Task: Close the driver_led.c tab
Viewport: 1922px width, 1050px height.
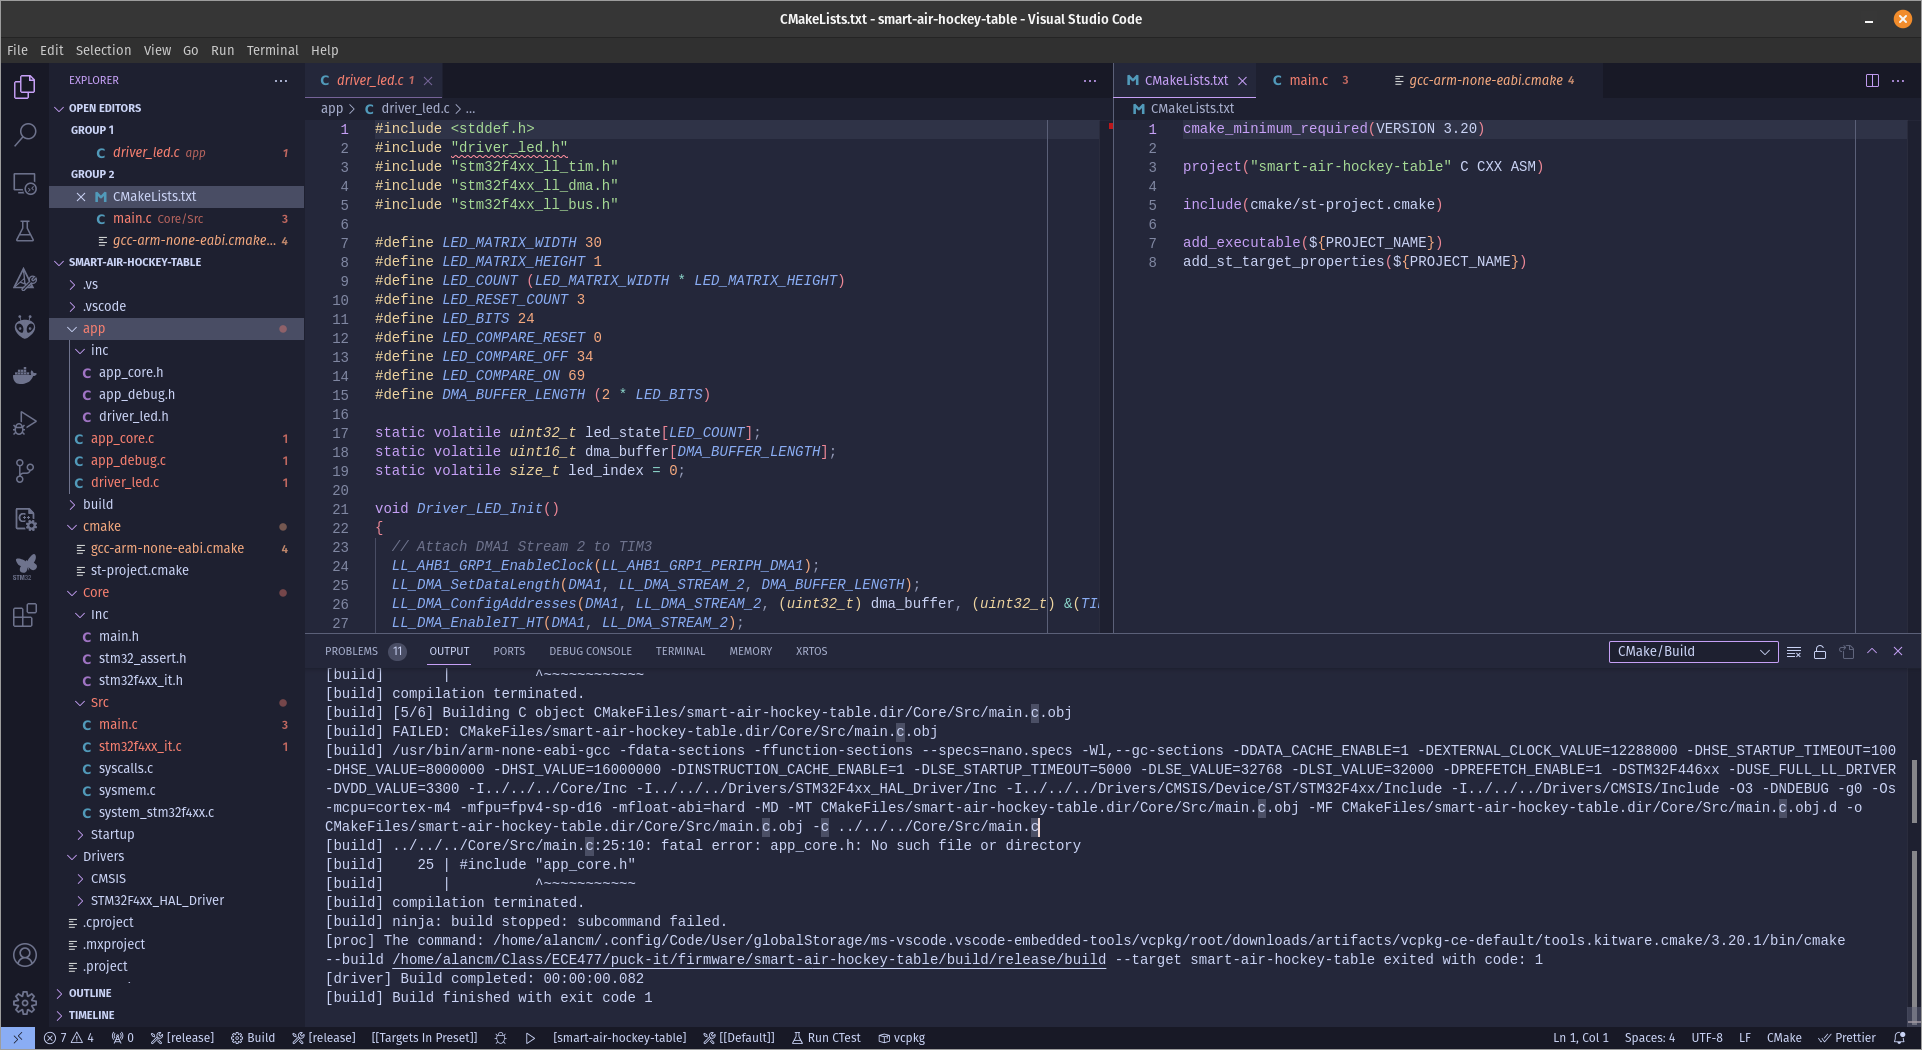Action: click(x=428, y=81)
